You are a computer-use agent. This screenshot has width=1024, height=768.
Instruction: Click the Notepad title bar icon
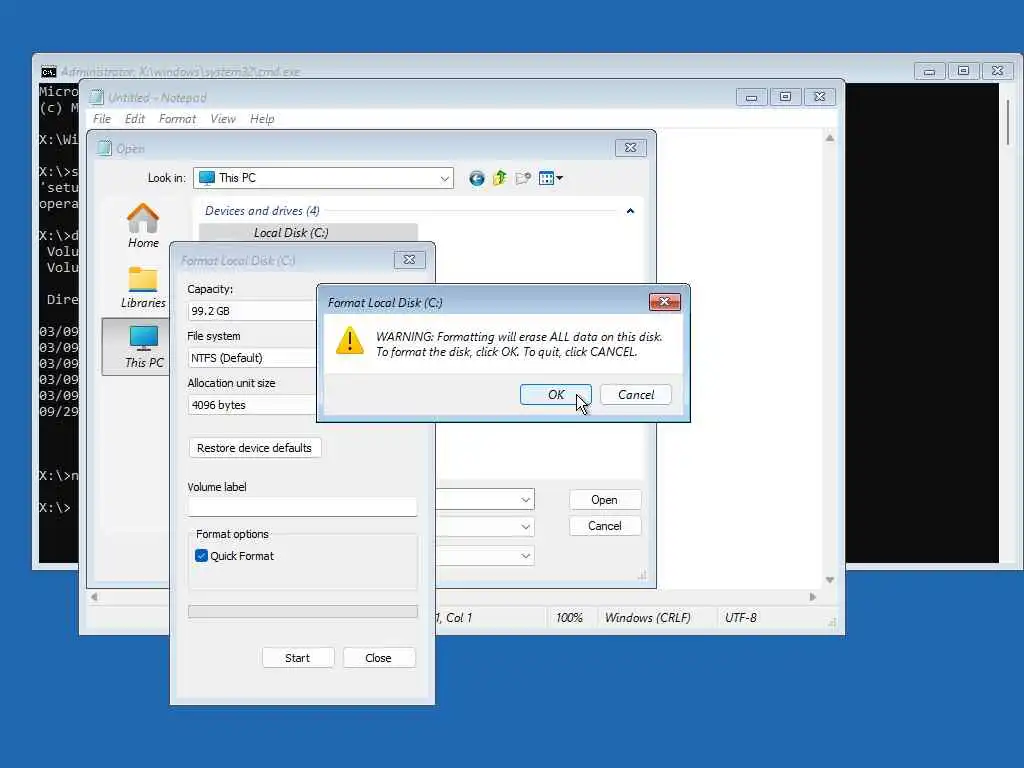click(x=97, y=97)
